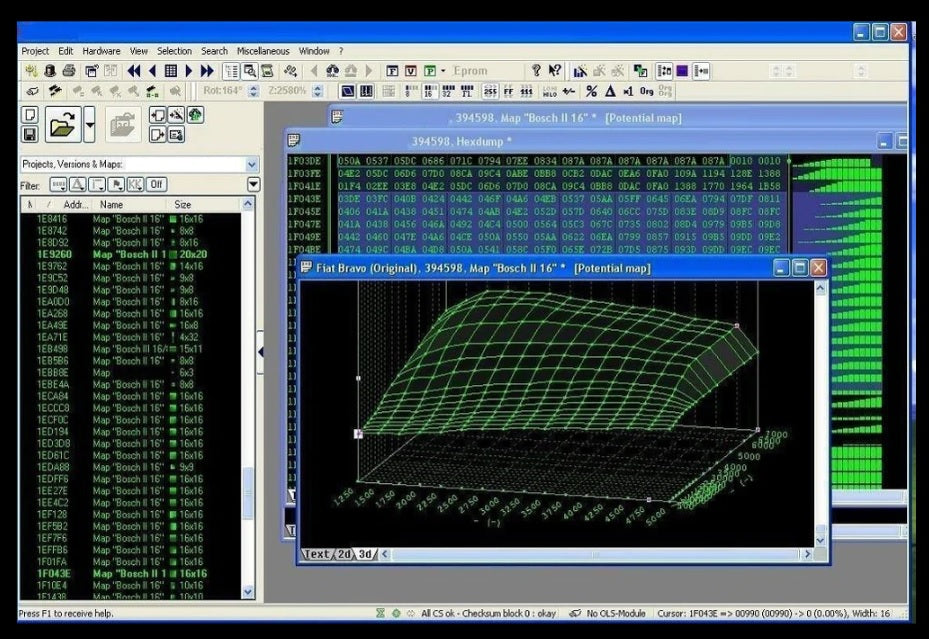Open the Projects, Versions & Maps dropdown
The height and width of the screenshot is (639, 929).
(x=251, y=164)
